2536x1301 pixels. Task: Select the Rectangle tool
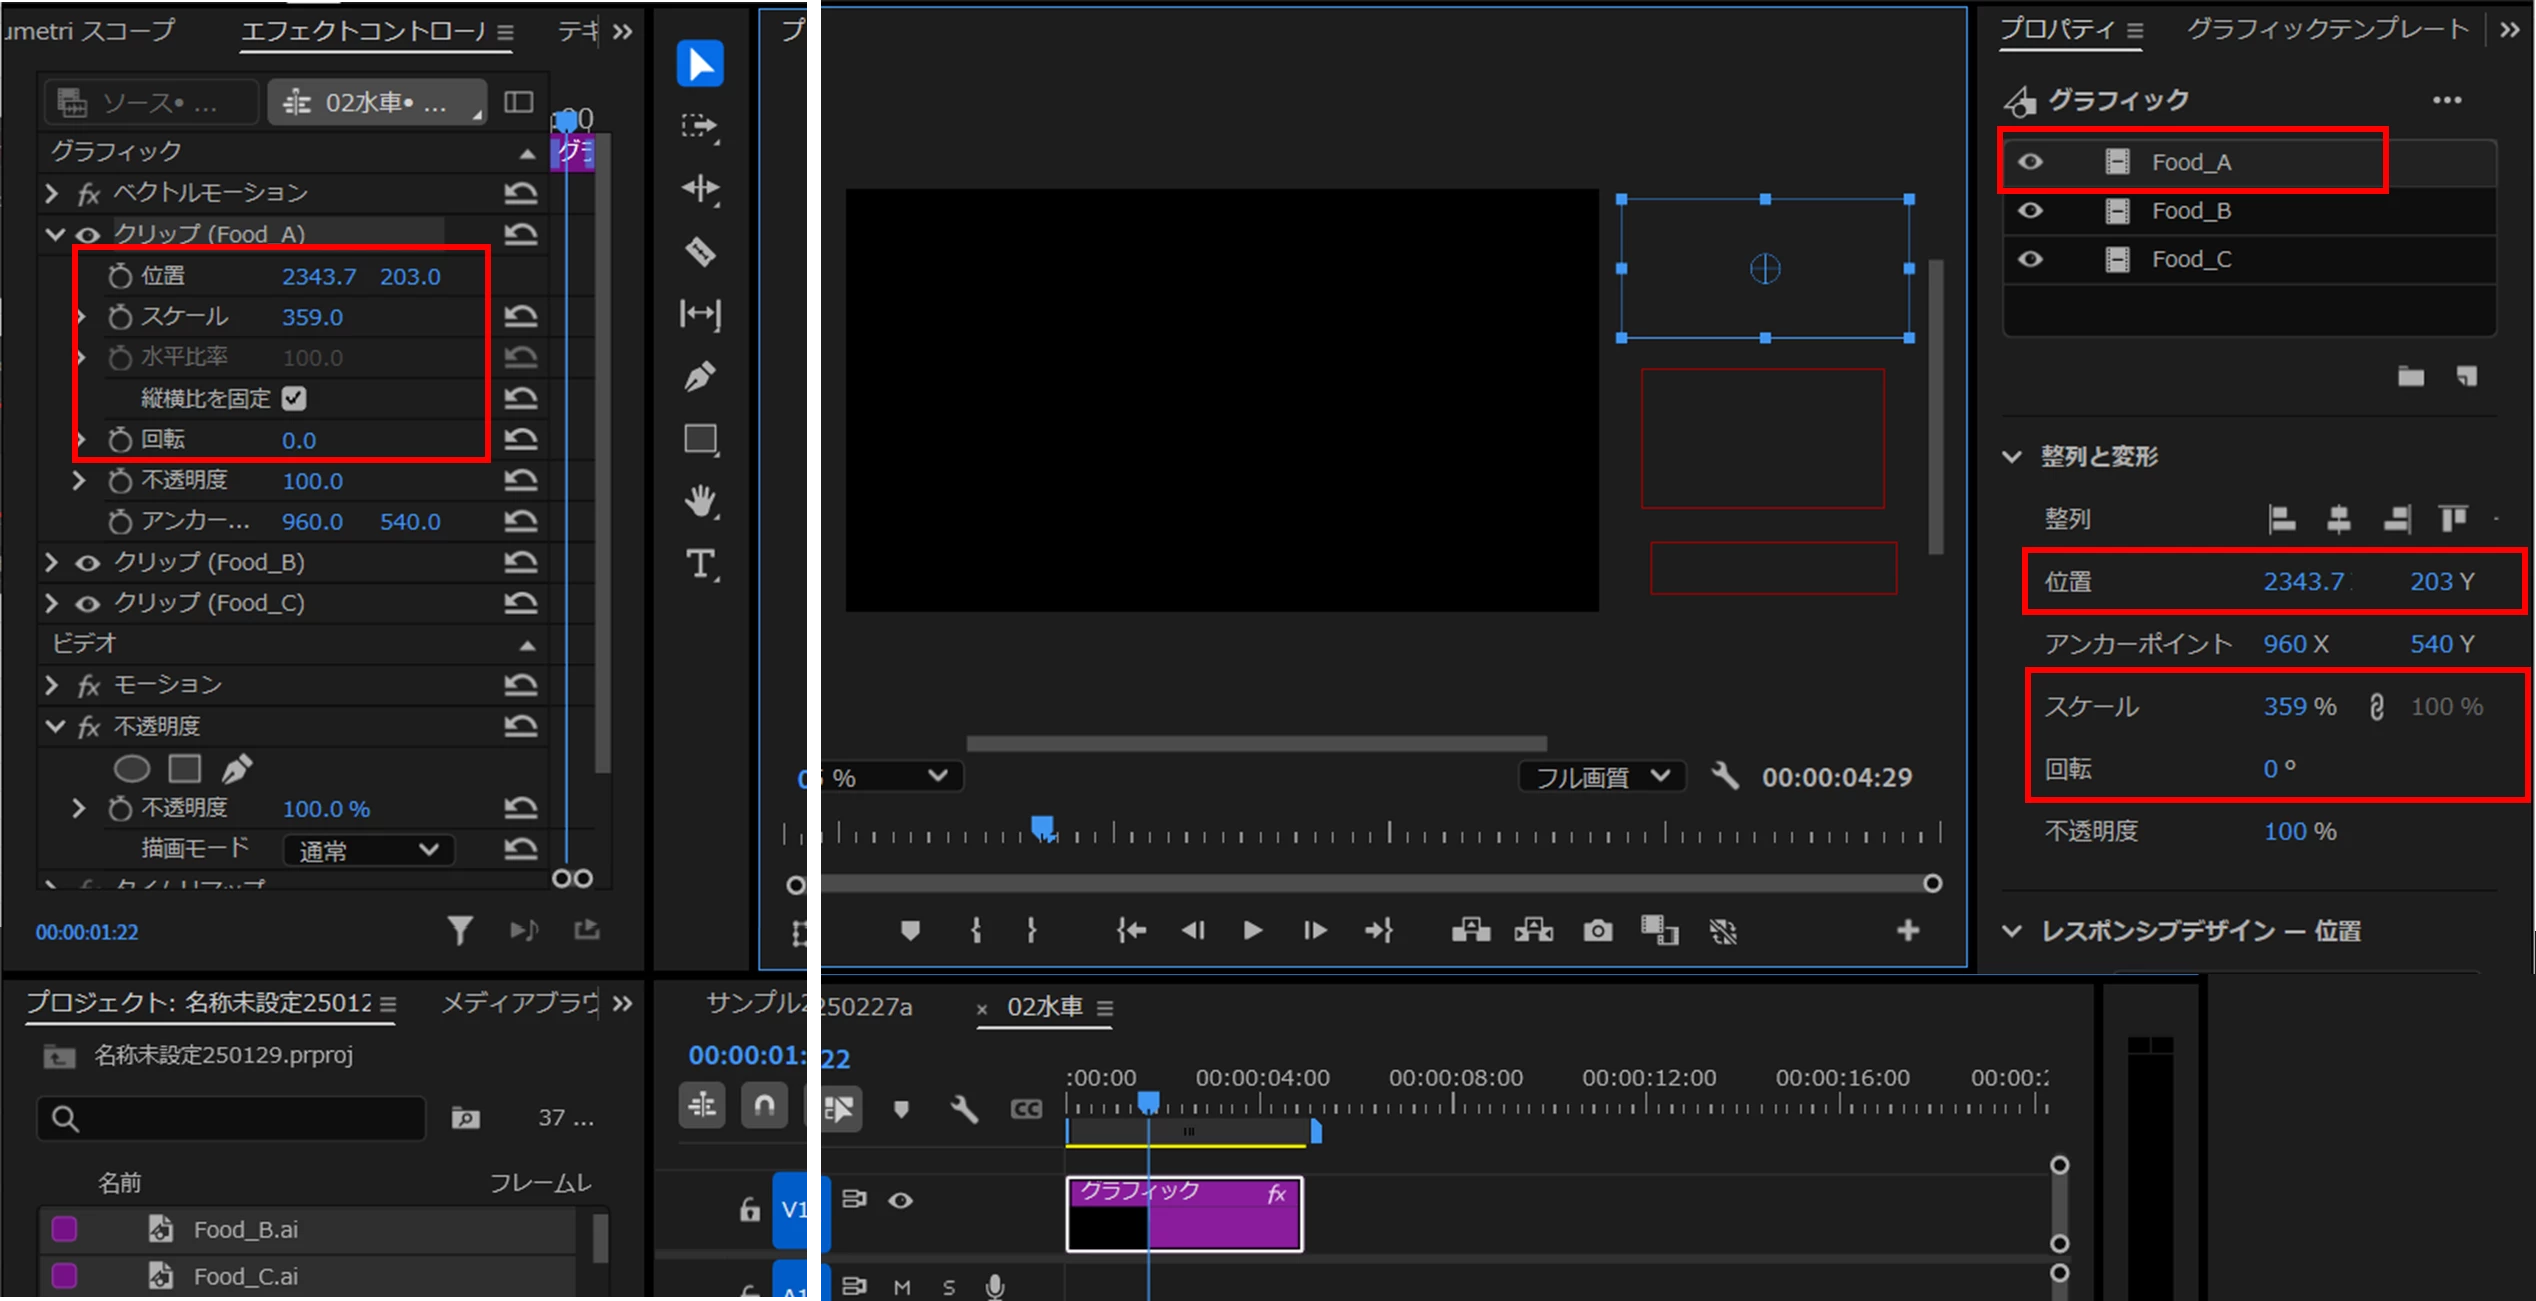coord(700,439)
